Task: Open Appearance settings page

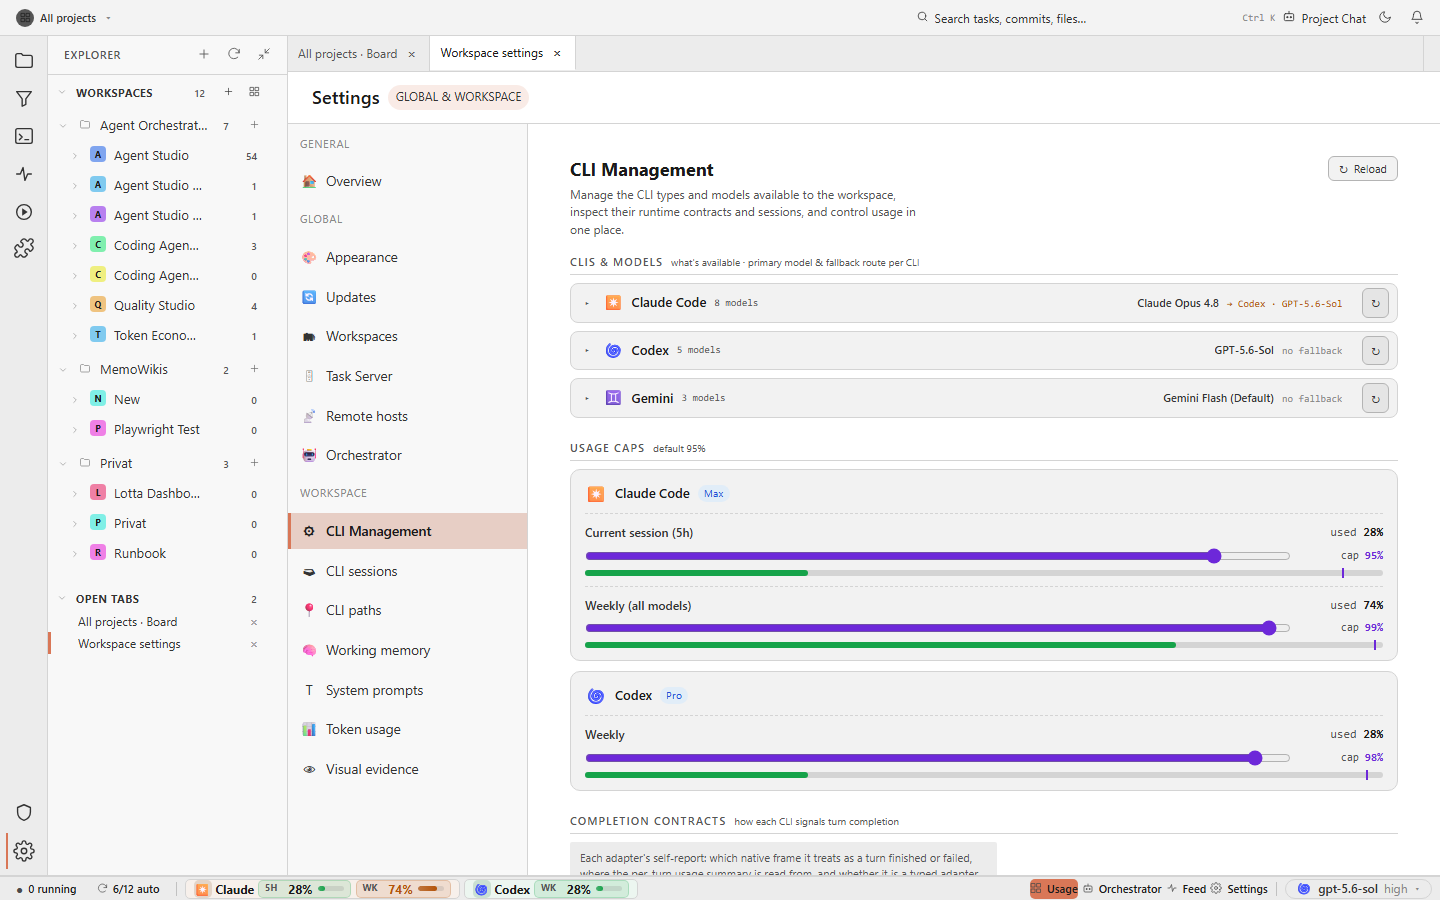Action: pyautogui.click(x=408, y=257)
